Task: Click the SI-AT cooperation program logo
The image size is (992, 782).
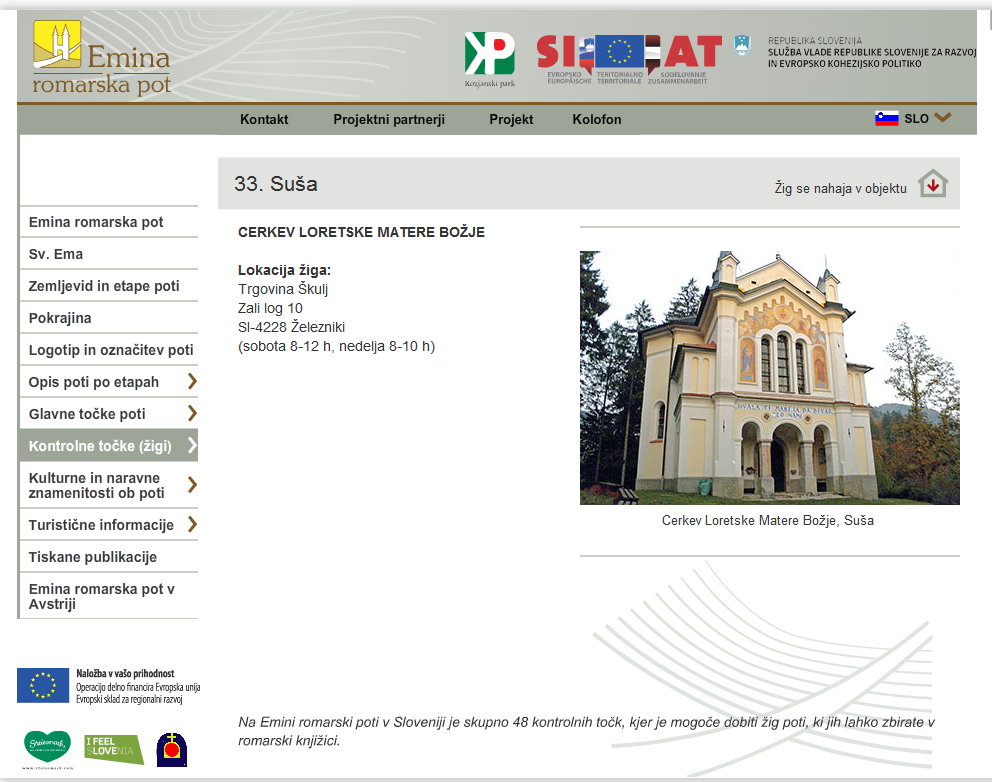Action: click(x=628, y=58)
